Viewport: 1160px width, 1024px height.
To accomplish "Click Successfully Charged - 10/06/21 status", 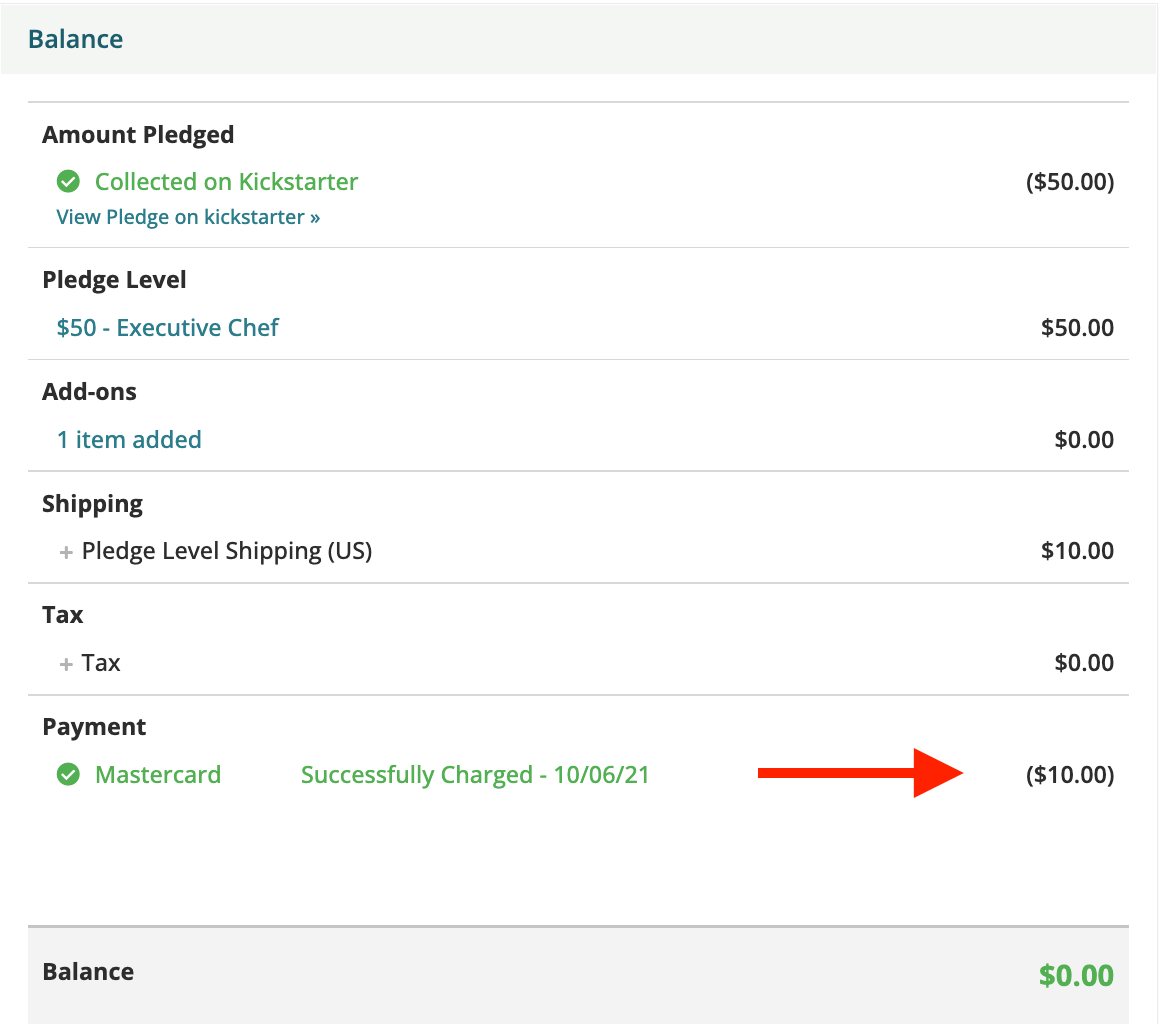I will coord(475,775).
